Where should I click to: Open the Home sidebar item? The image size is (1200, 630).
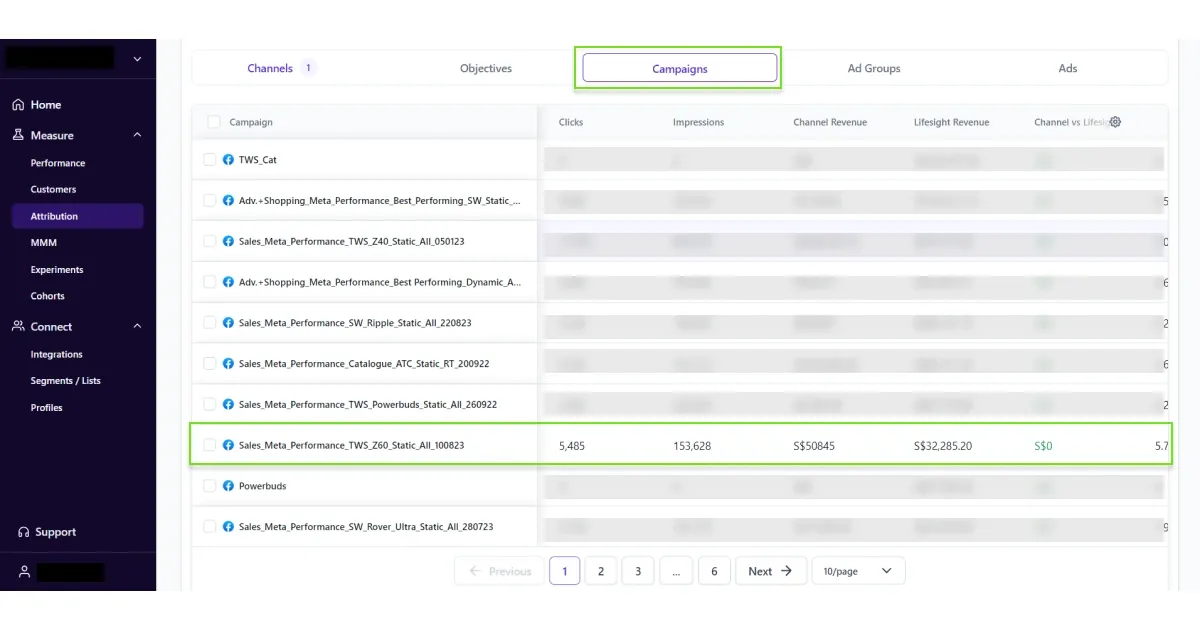pos(46,105)
